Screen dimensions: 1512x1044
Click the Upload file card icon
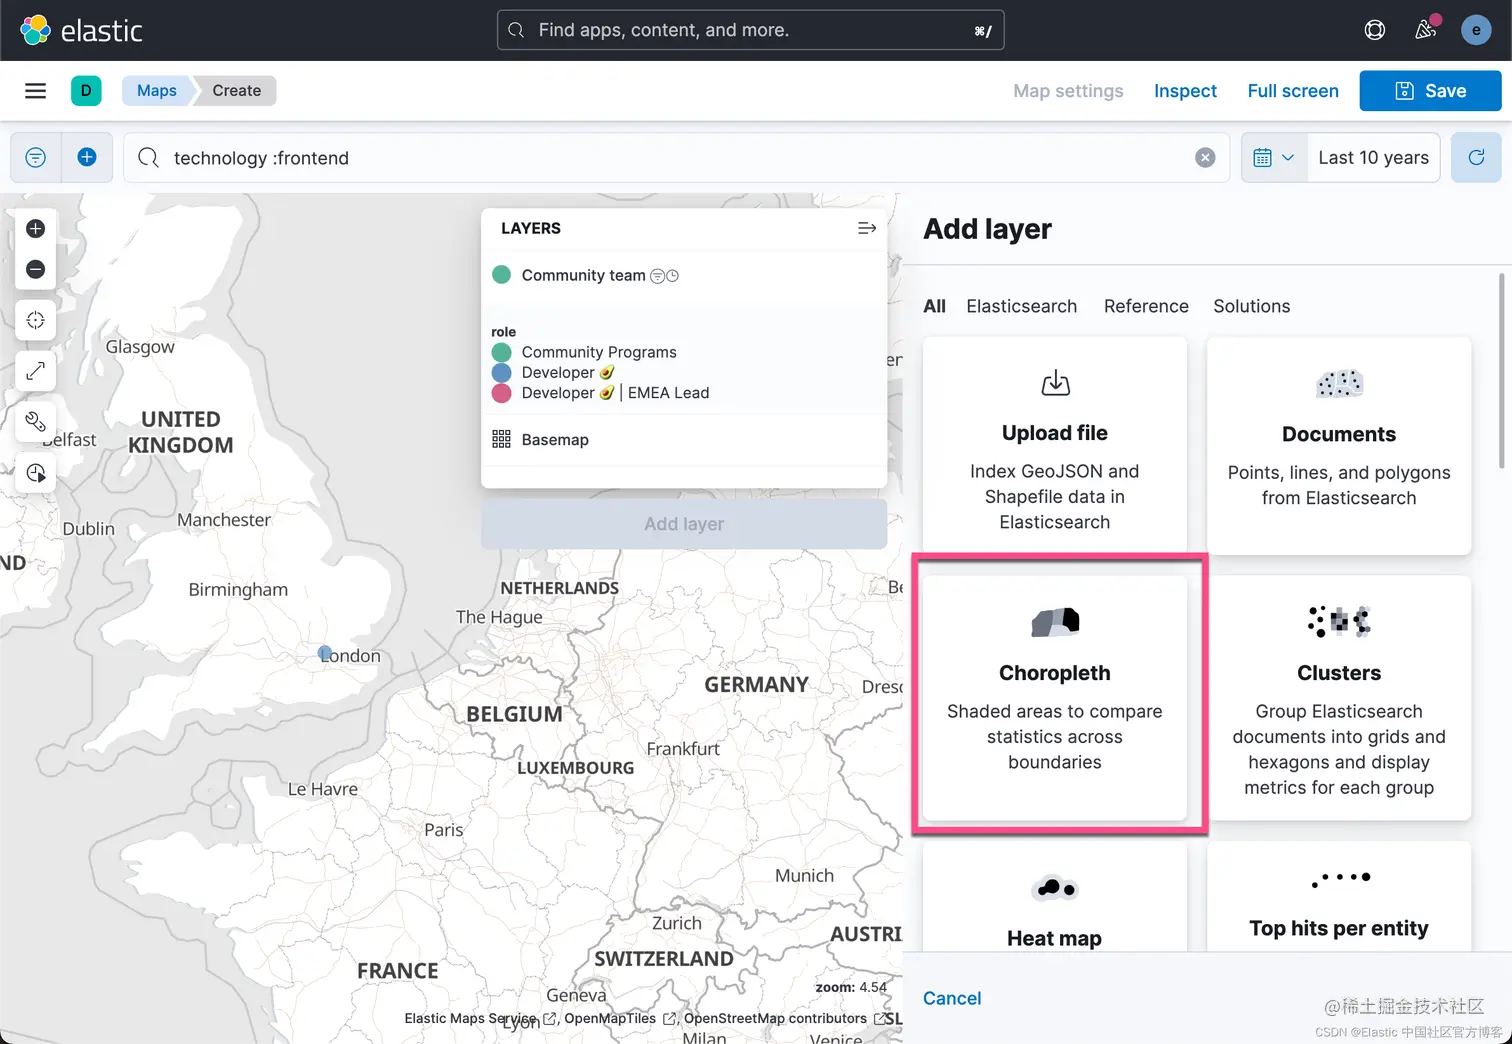[x=1055, y=383]
